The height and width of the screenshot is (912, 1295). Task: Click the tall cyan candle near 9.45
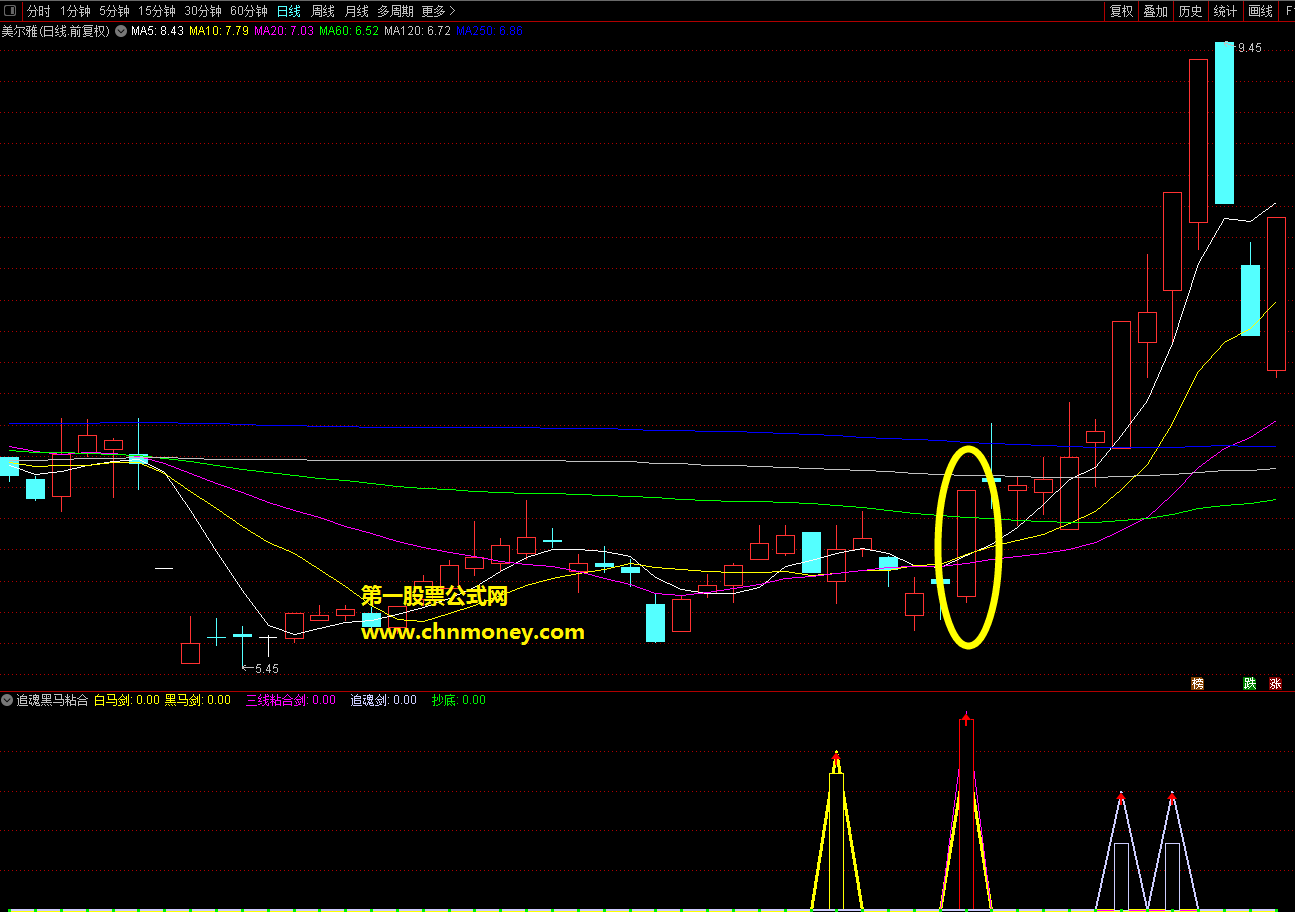(1224, 123)
